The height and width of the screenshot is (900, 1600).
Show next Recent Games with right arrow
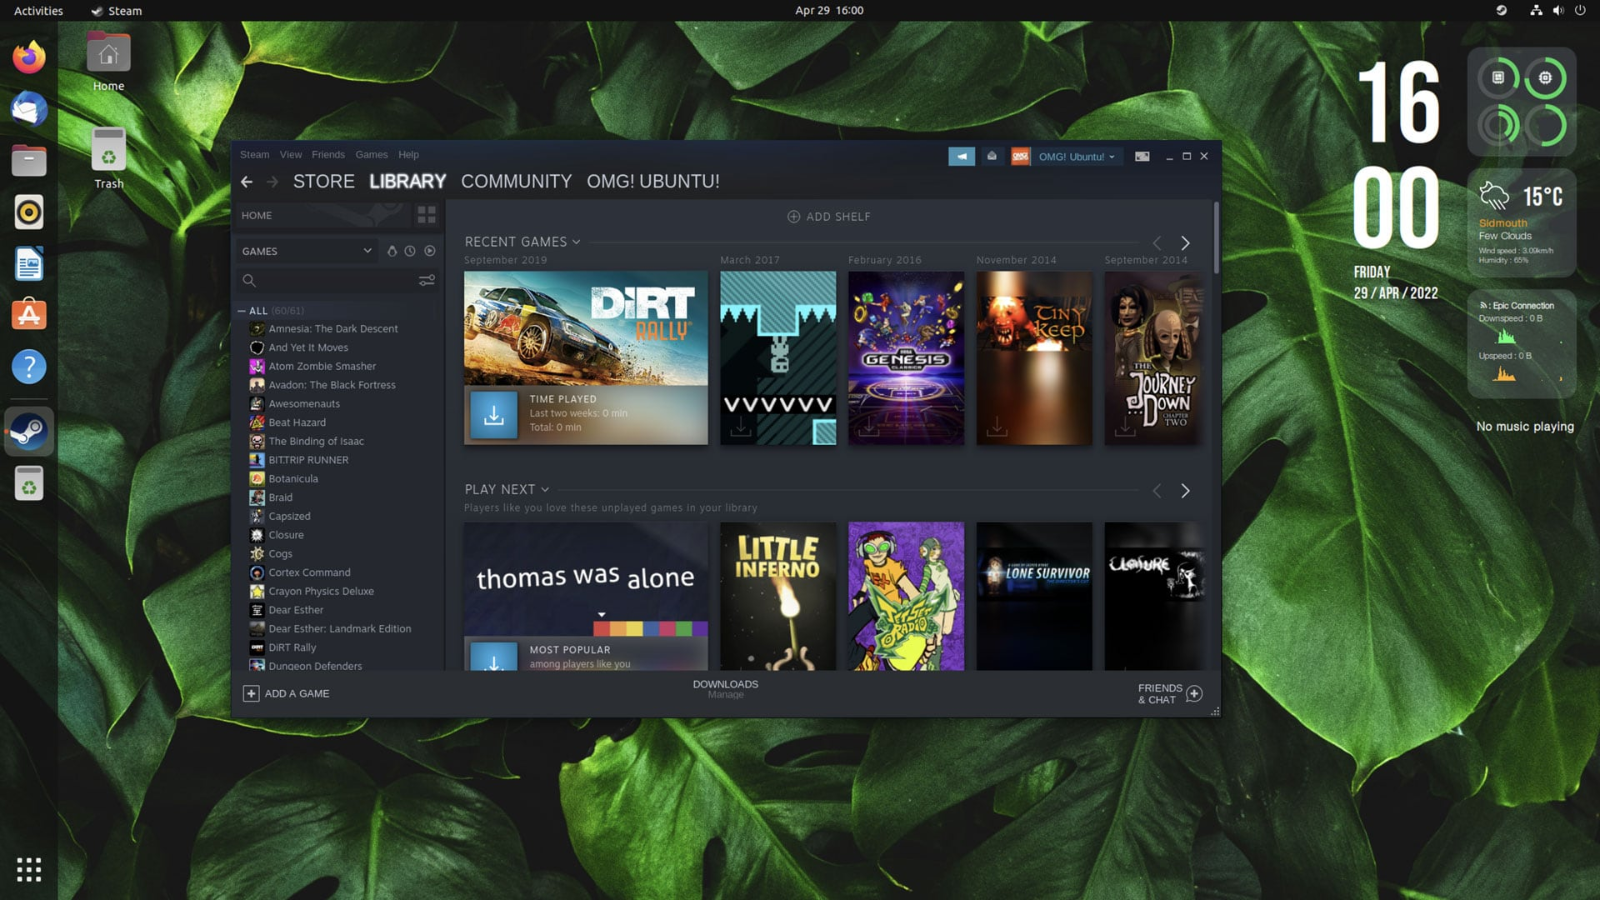click(x=1185, y=243)
